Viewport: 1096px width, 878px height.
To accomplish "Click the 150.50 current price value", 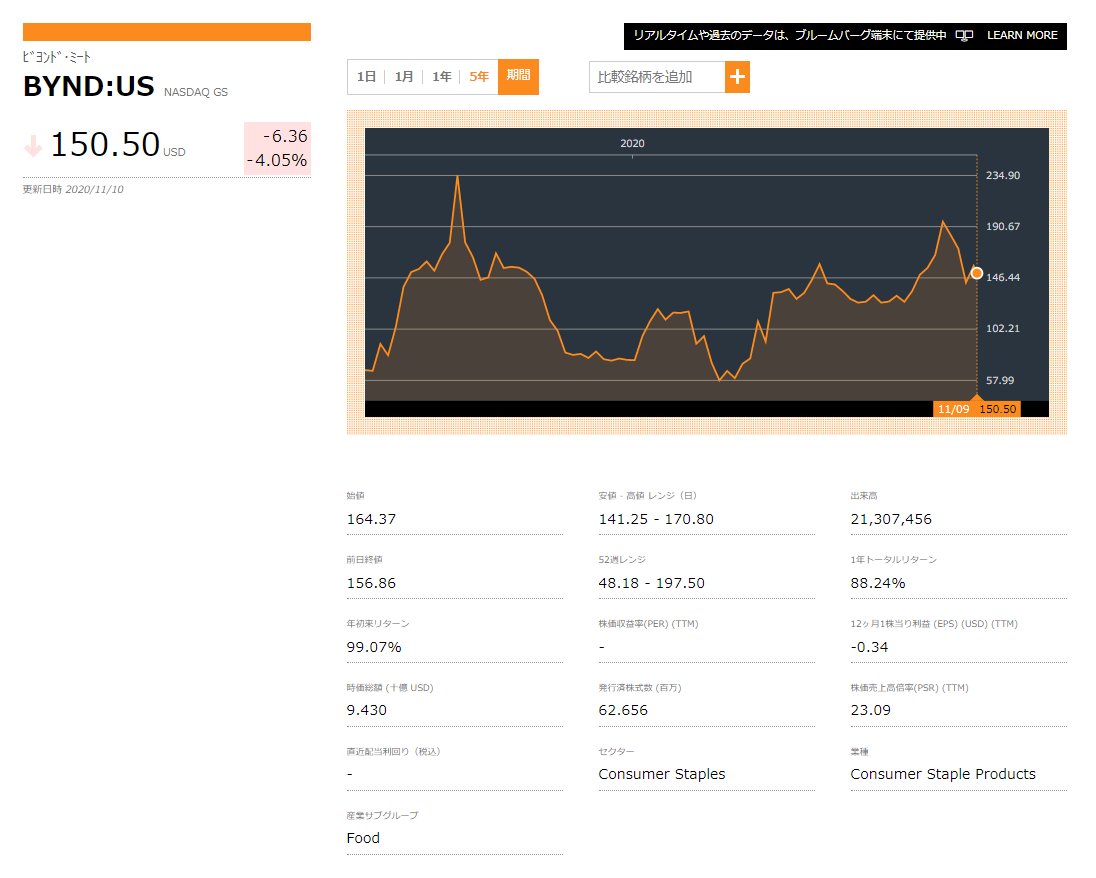I will click(x=105, y=145).
